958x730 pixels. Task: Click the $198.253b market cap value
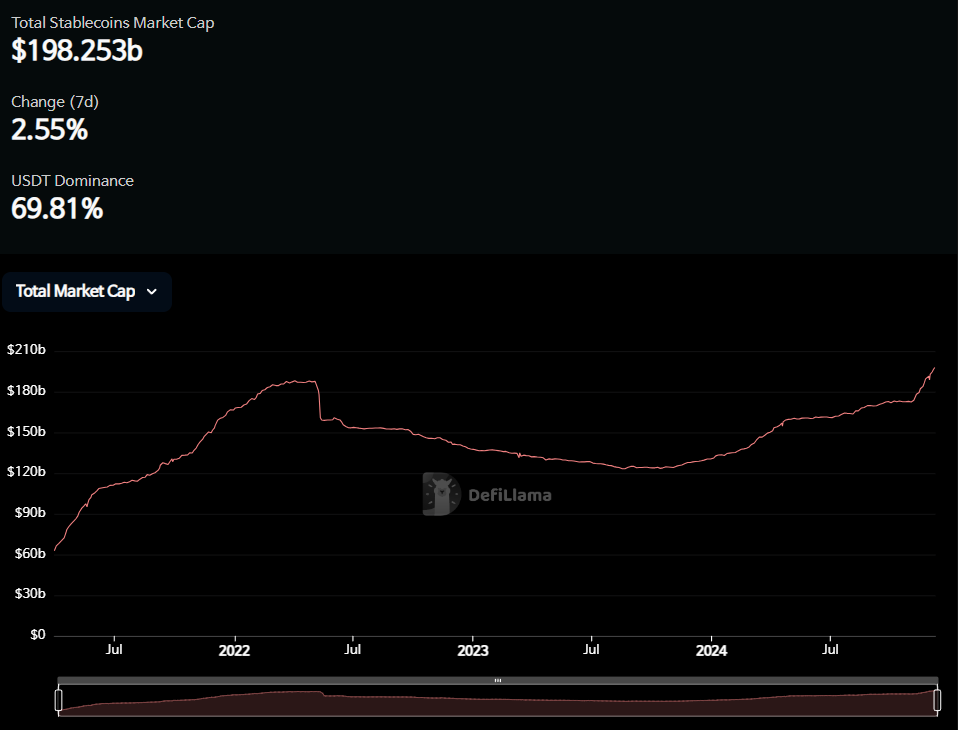77,51
